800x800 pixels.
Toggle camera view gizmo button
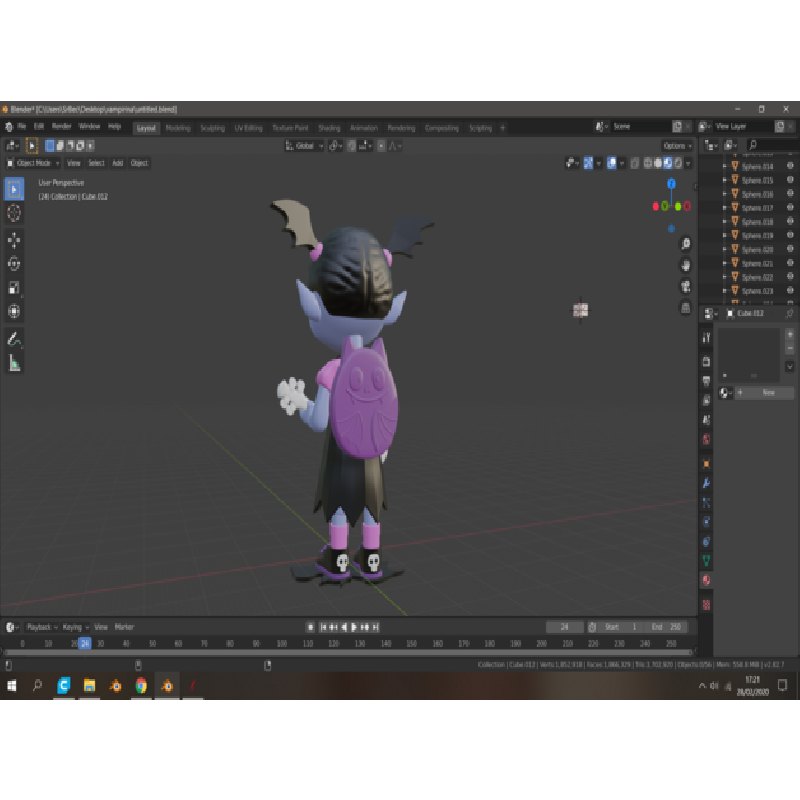(686, 287)
